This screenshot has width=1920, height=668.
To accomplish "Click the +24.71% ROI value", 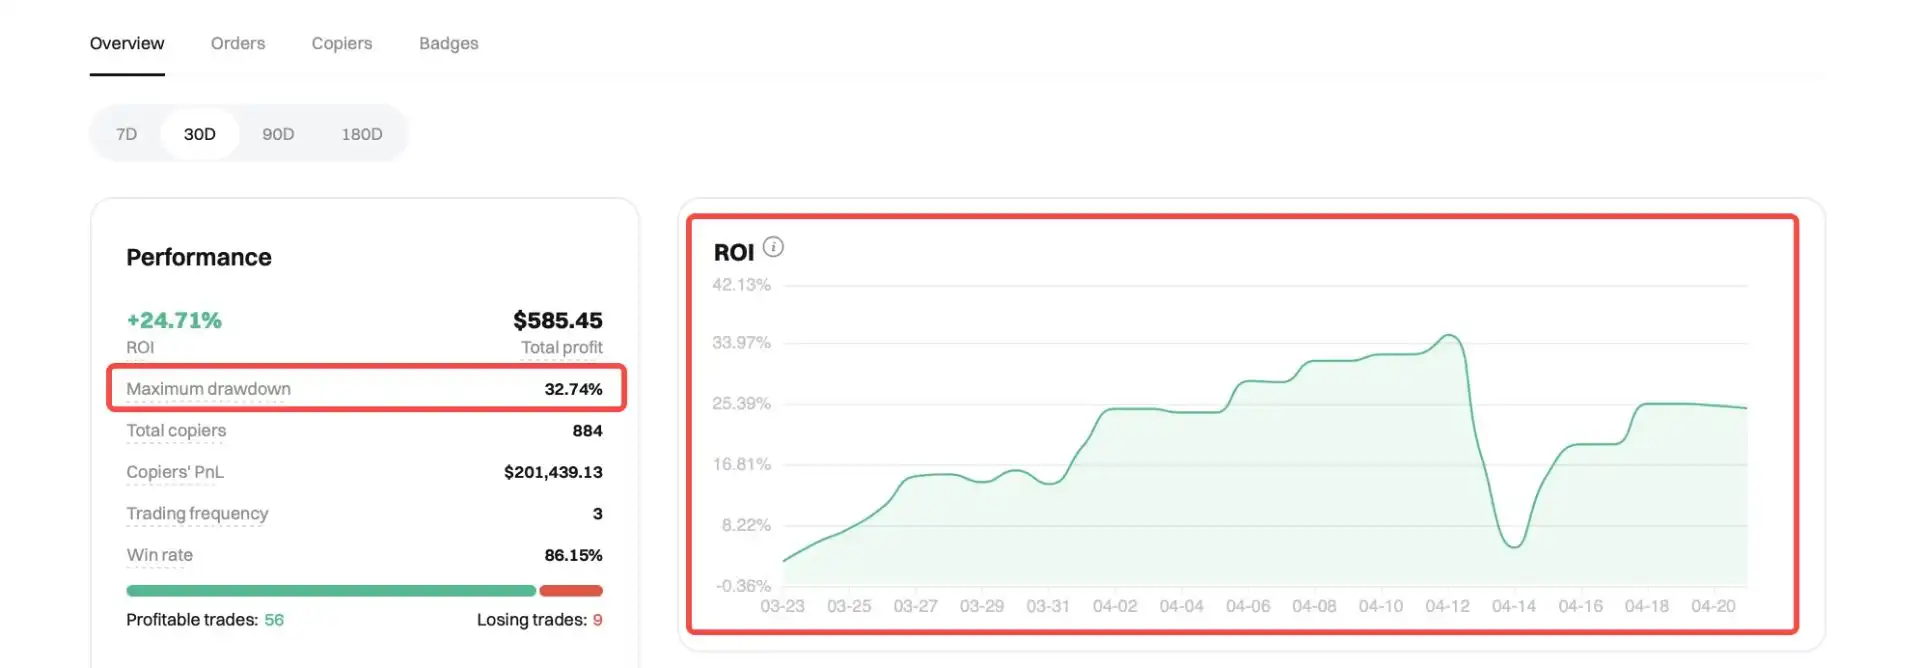I will [174, 321].
